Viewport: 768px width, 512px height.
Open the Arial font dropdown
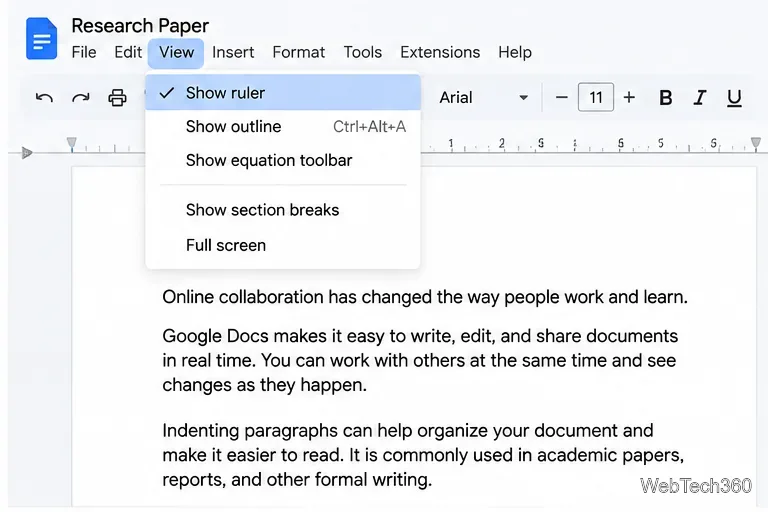click(483, 98)
